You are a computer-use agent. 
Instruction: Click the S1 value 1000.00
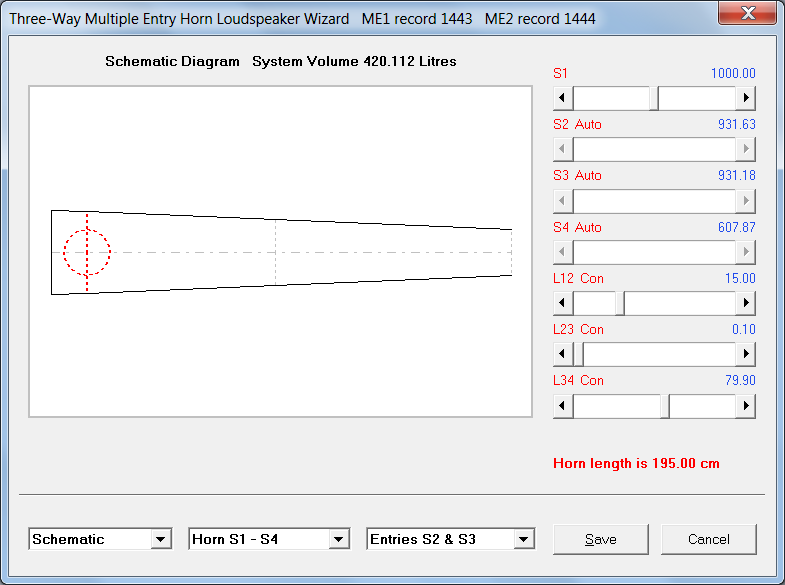pos(733,73)
